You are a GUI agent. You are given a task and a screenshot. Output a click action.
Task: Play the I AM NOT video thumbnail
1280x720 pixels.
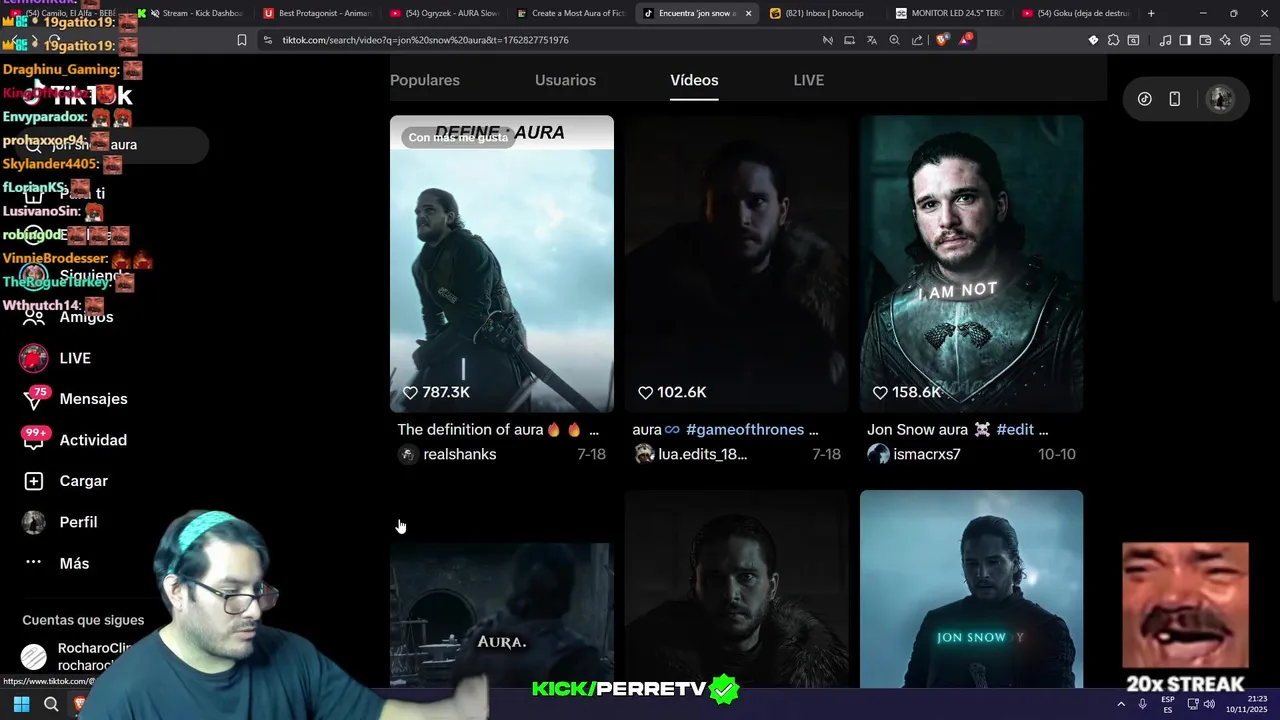(x=971, y=264)
